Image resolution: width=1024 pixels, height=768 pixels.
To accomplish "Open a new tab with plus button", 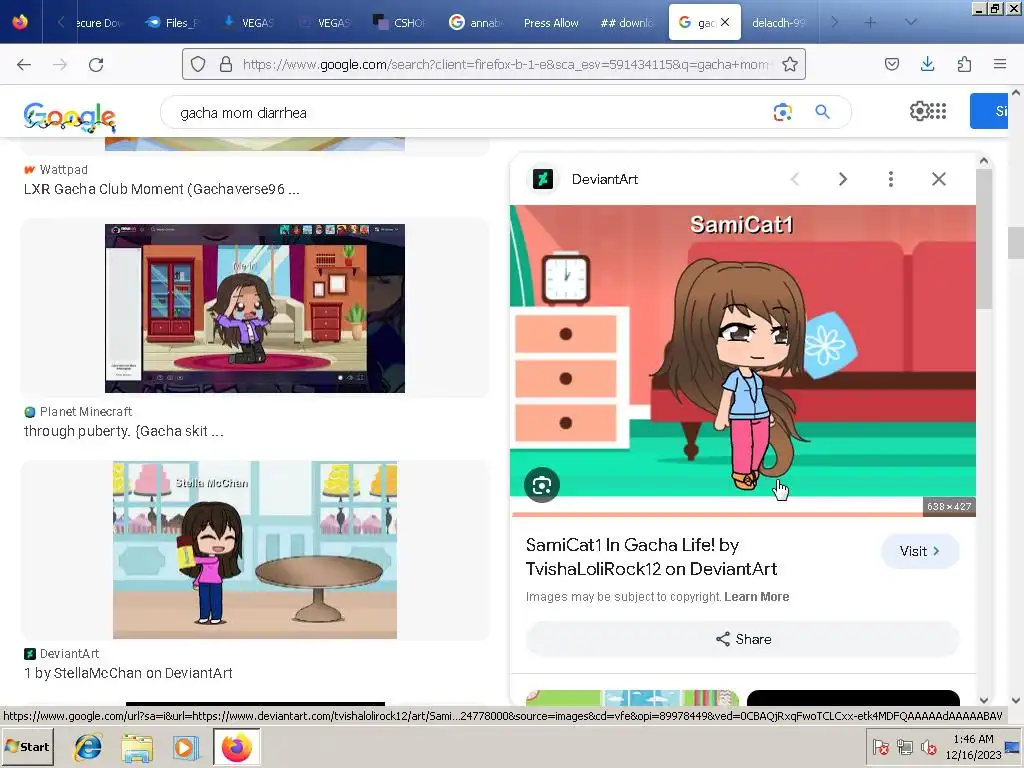I will pyautogui.click(x=870, y=22).
